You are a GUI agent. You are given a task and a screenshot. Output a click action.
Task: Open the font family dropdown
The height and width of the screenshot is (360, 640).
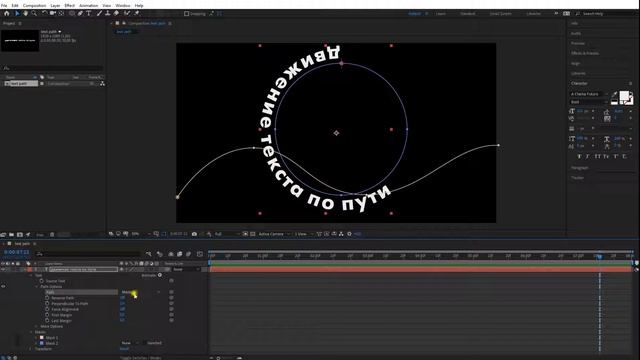click(x=589, y=94)
